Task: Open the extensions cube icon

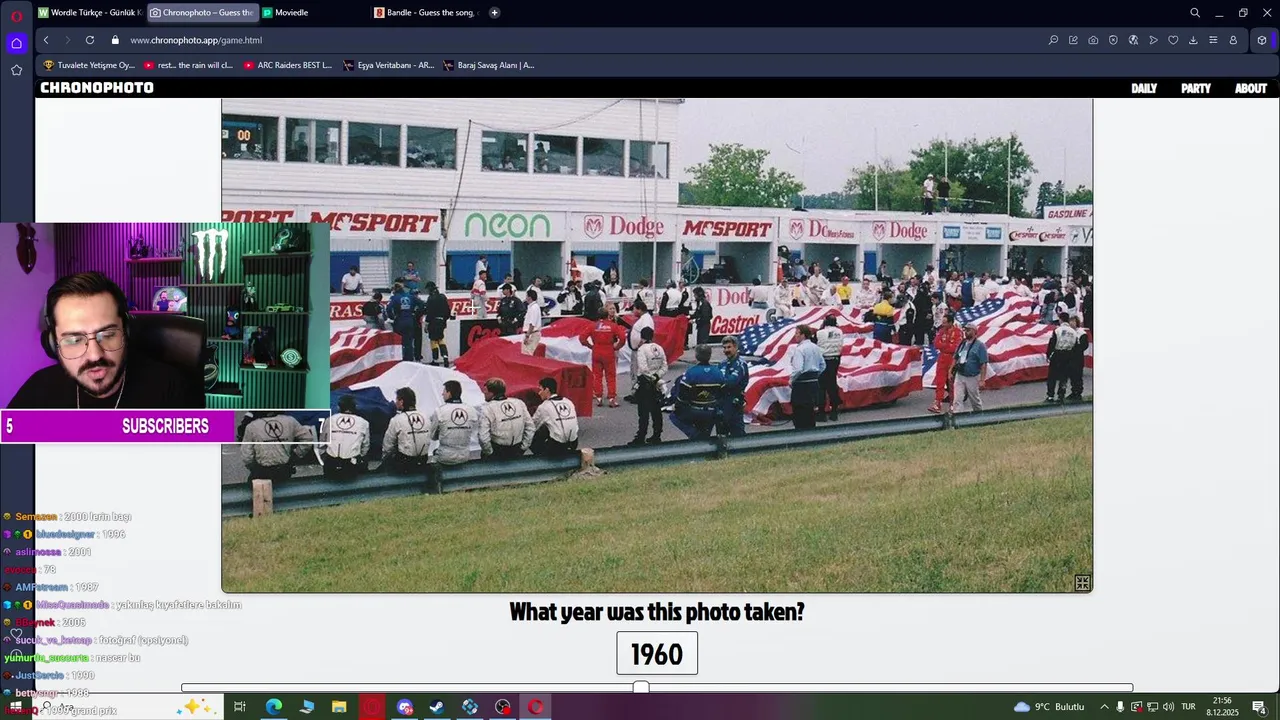Action: (1262, 40)
